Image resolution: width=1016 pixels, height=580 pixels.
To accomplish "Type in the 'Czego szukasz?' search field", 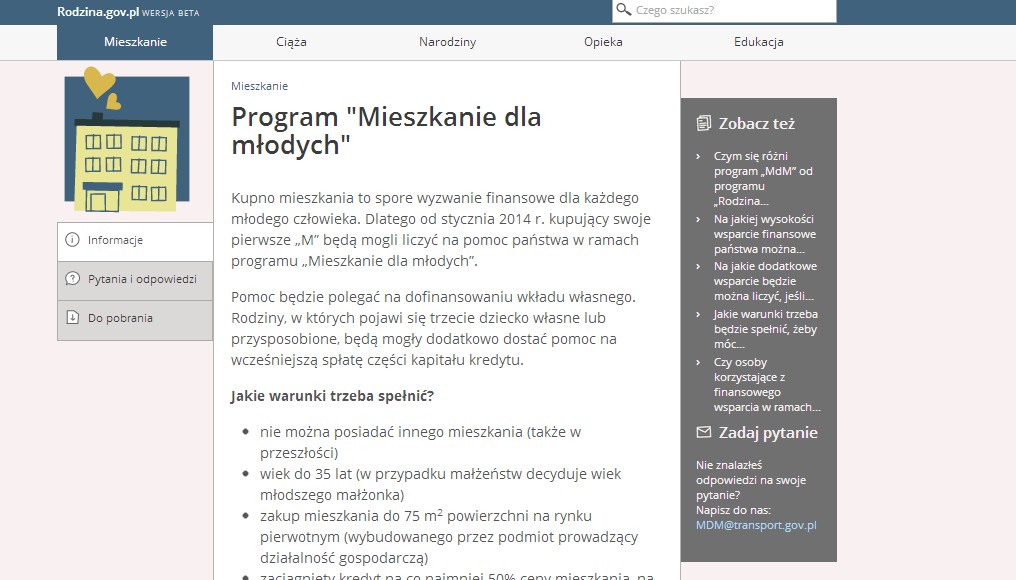I will (732, 10).
